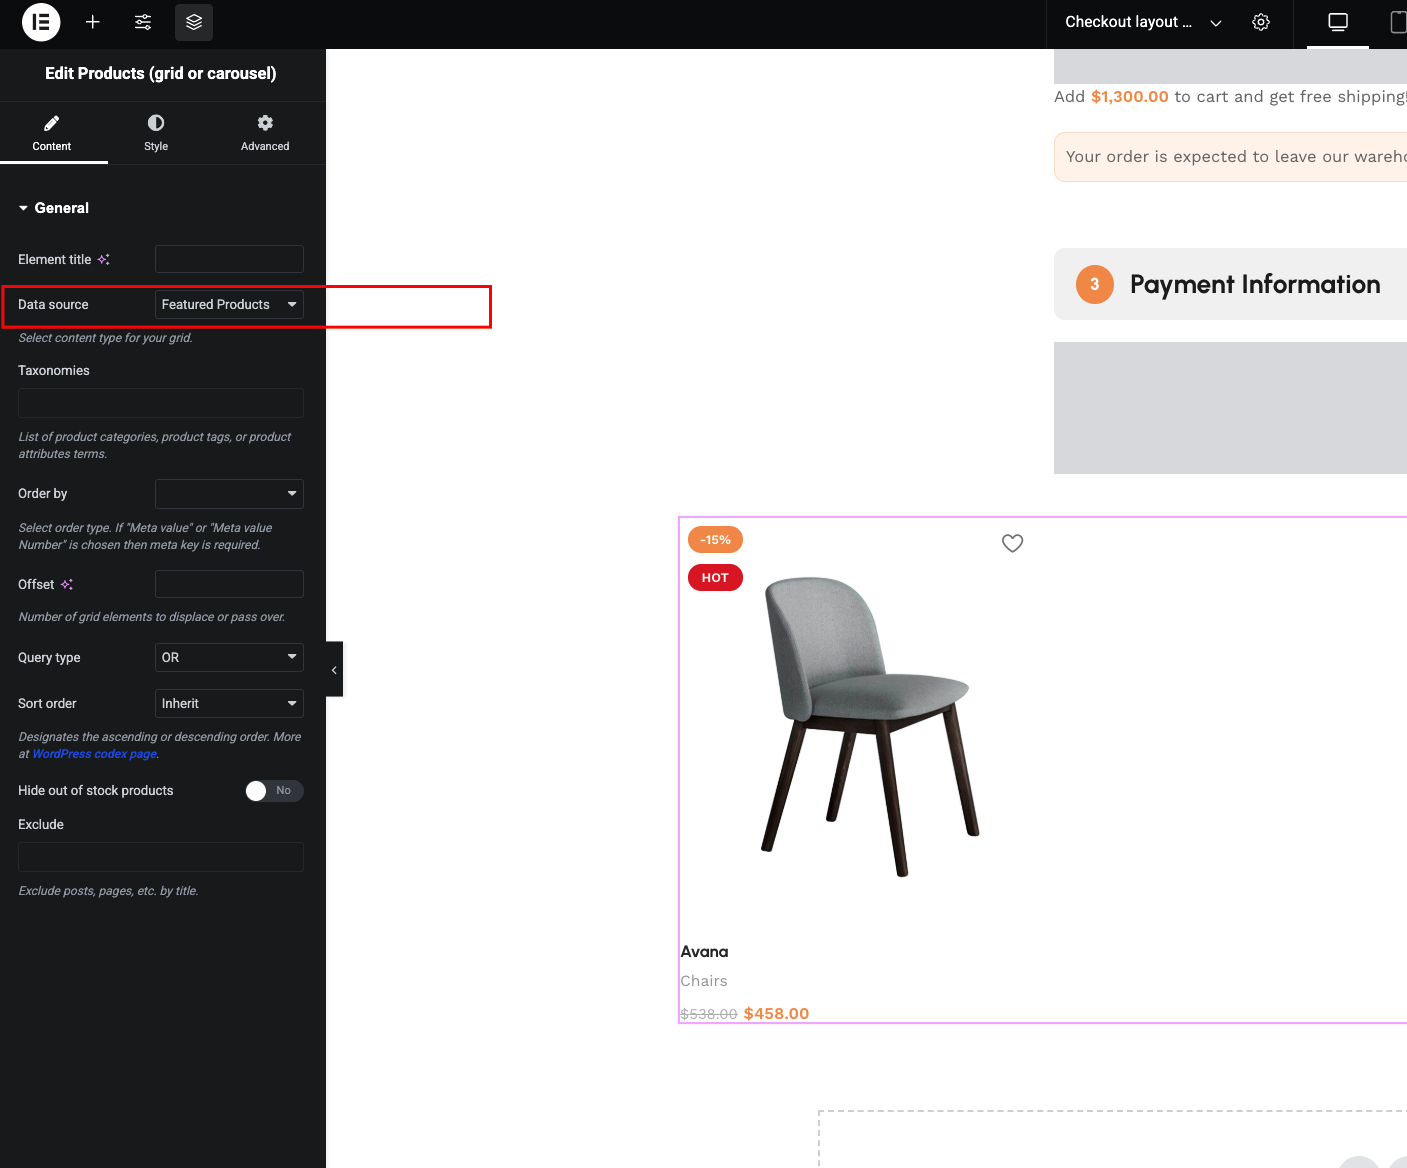Switch to the Advanced tab
This screenshot has height=1168, width=1407.
tap(265, 133)
